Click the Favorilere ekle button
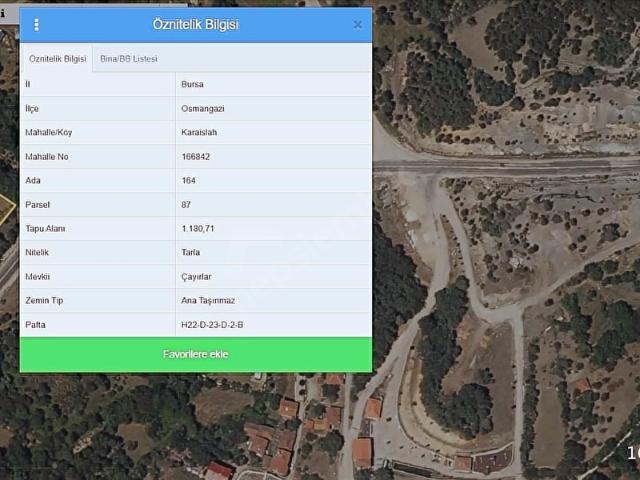The image size is (640, 480). [196, 355]
